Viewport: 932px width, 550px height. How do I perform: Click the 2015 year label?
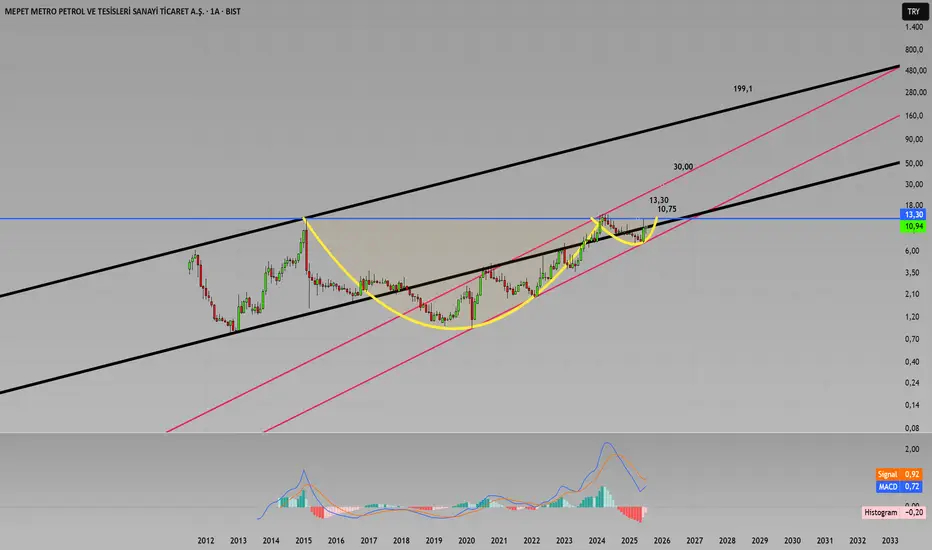pyautogui.click(x=304, y=541)
